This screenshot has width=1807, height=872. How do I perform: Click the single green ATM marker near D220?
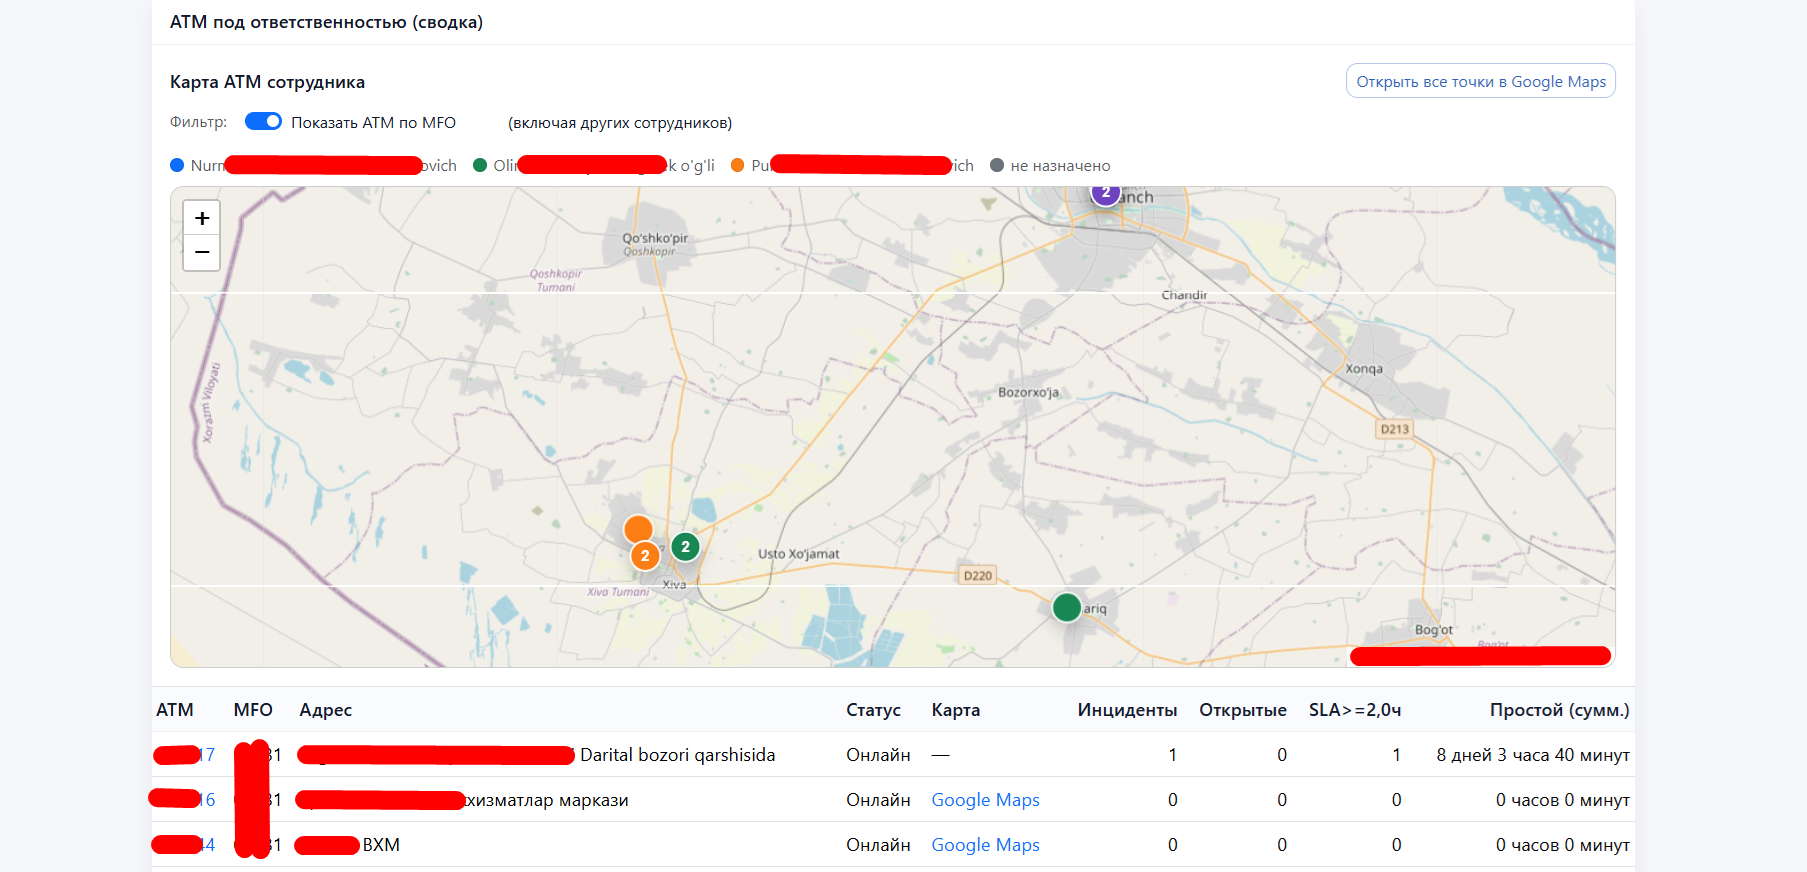(x=1067, y=607)
